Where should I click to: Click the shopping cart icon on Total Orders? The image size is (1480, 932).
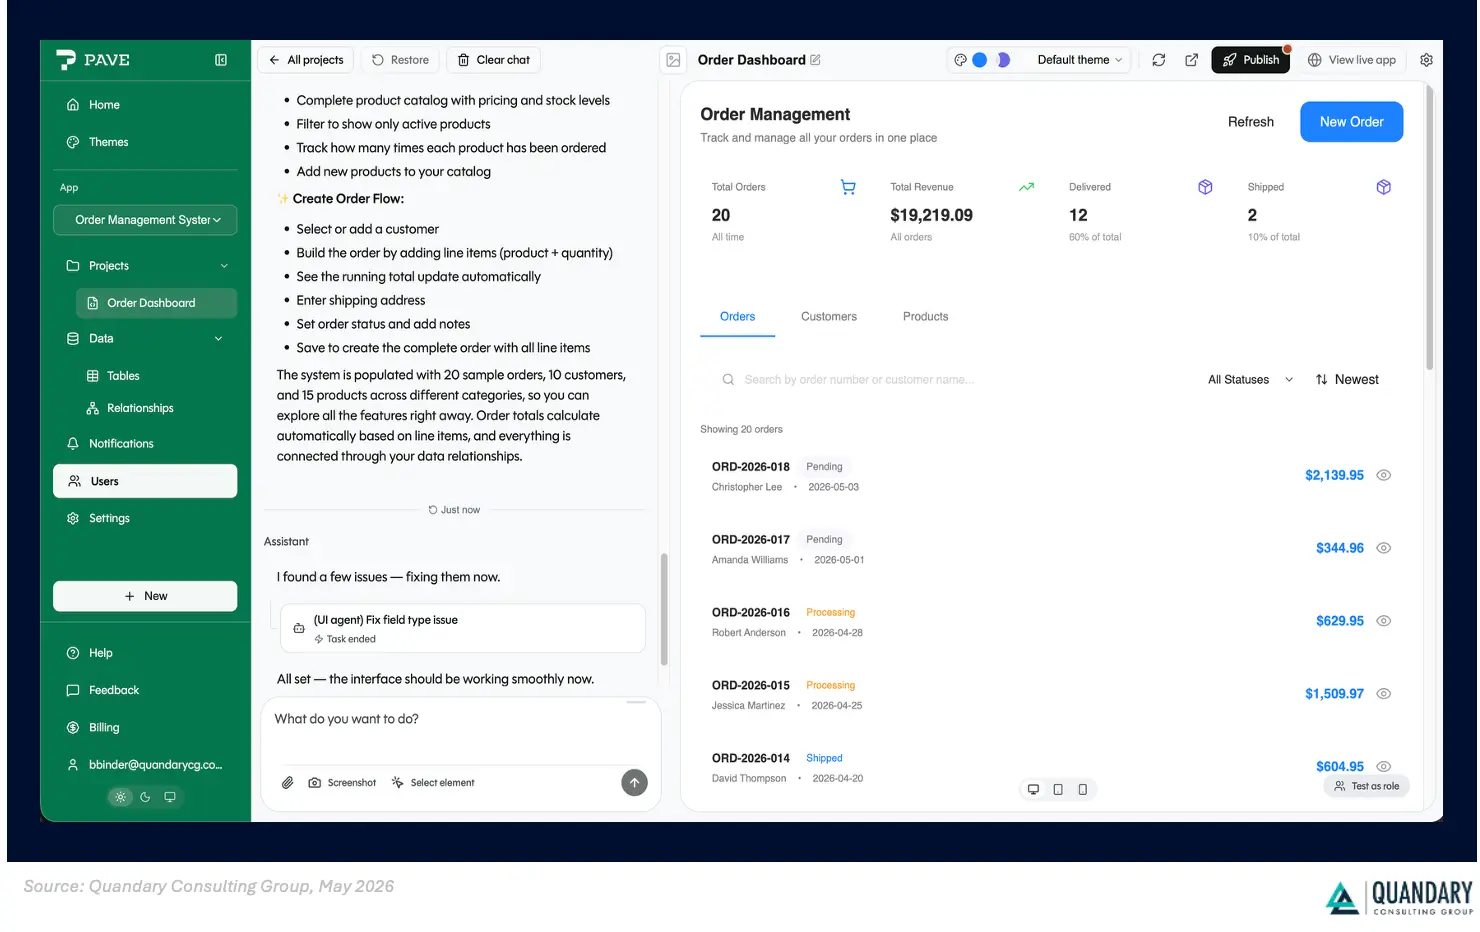click(848, 187)
